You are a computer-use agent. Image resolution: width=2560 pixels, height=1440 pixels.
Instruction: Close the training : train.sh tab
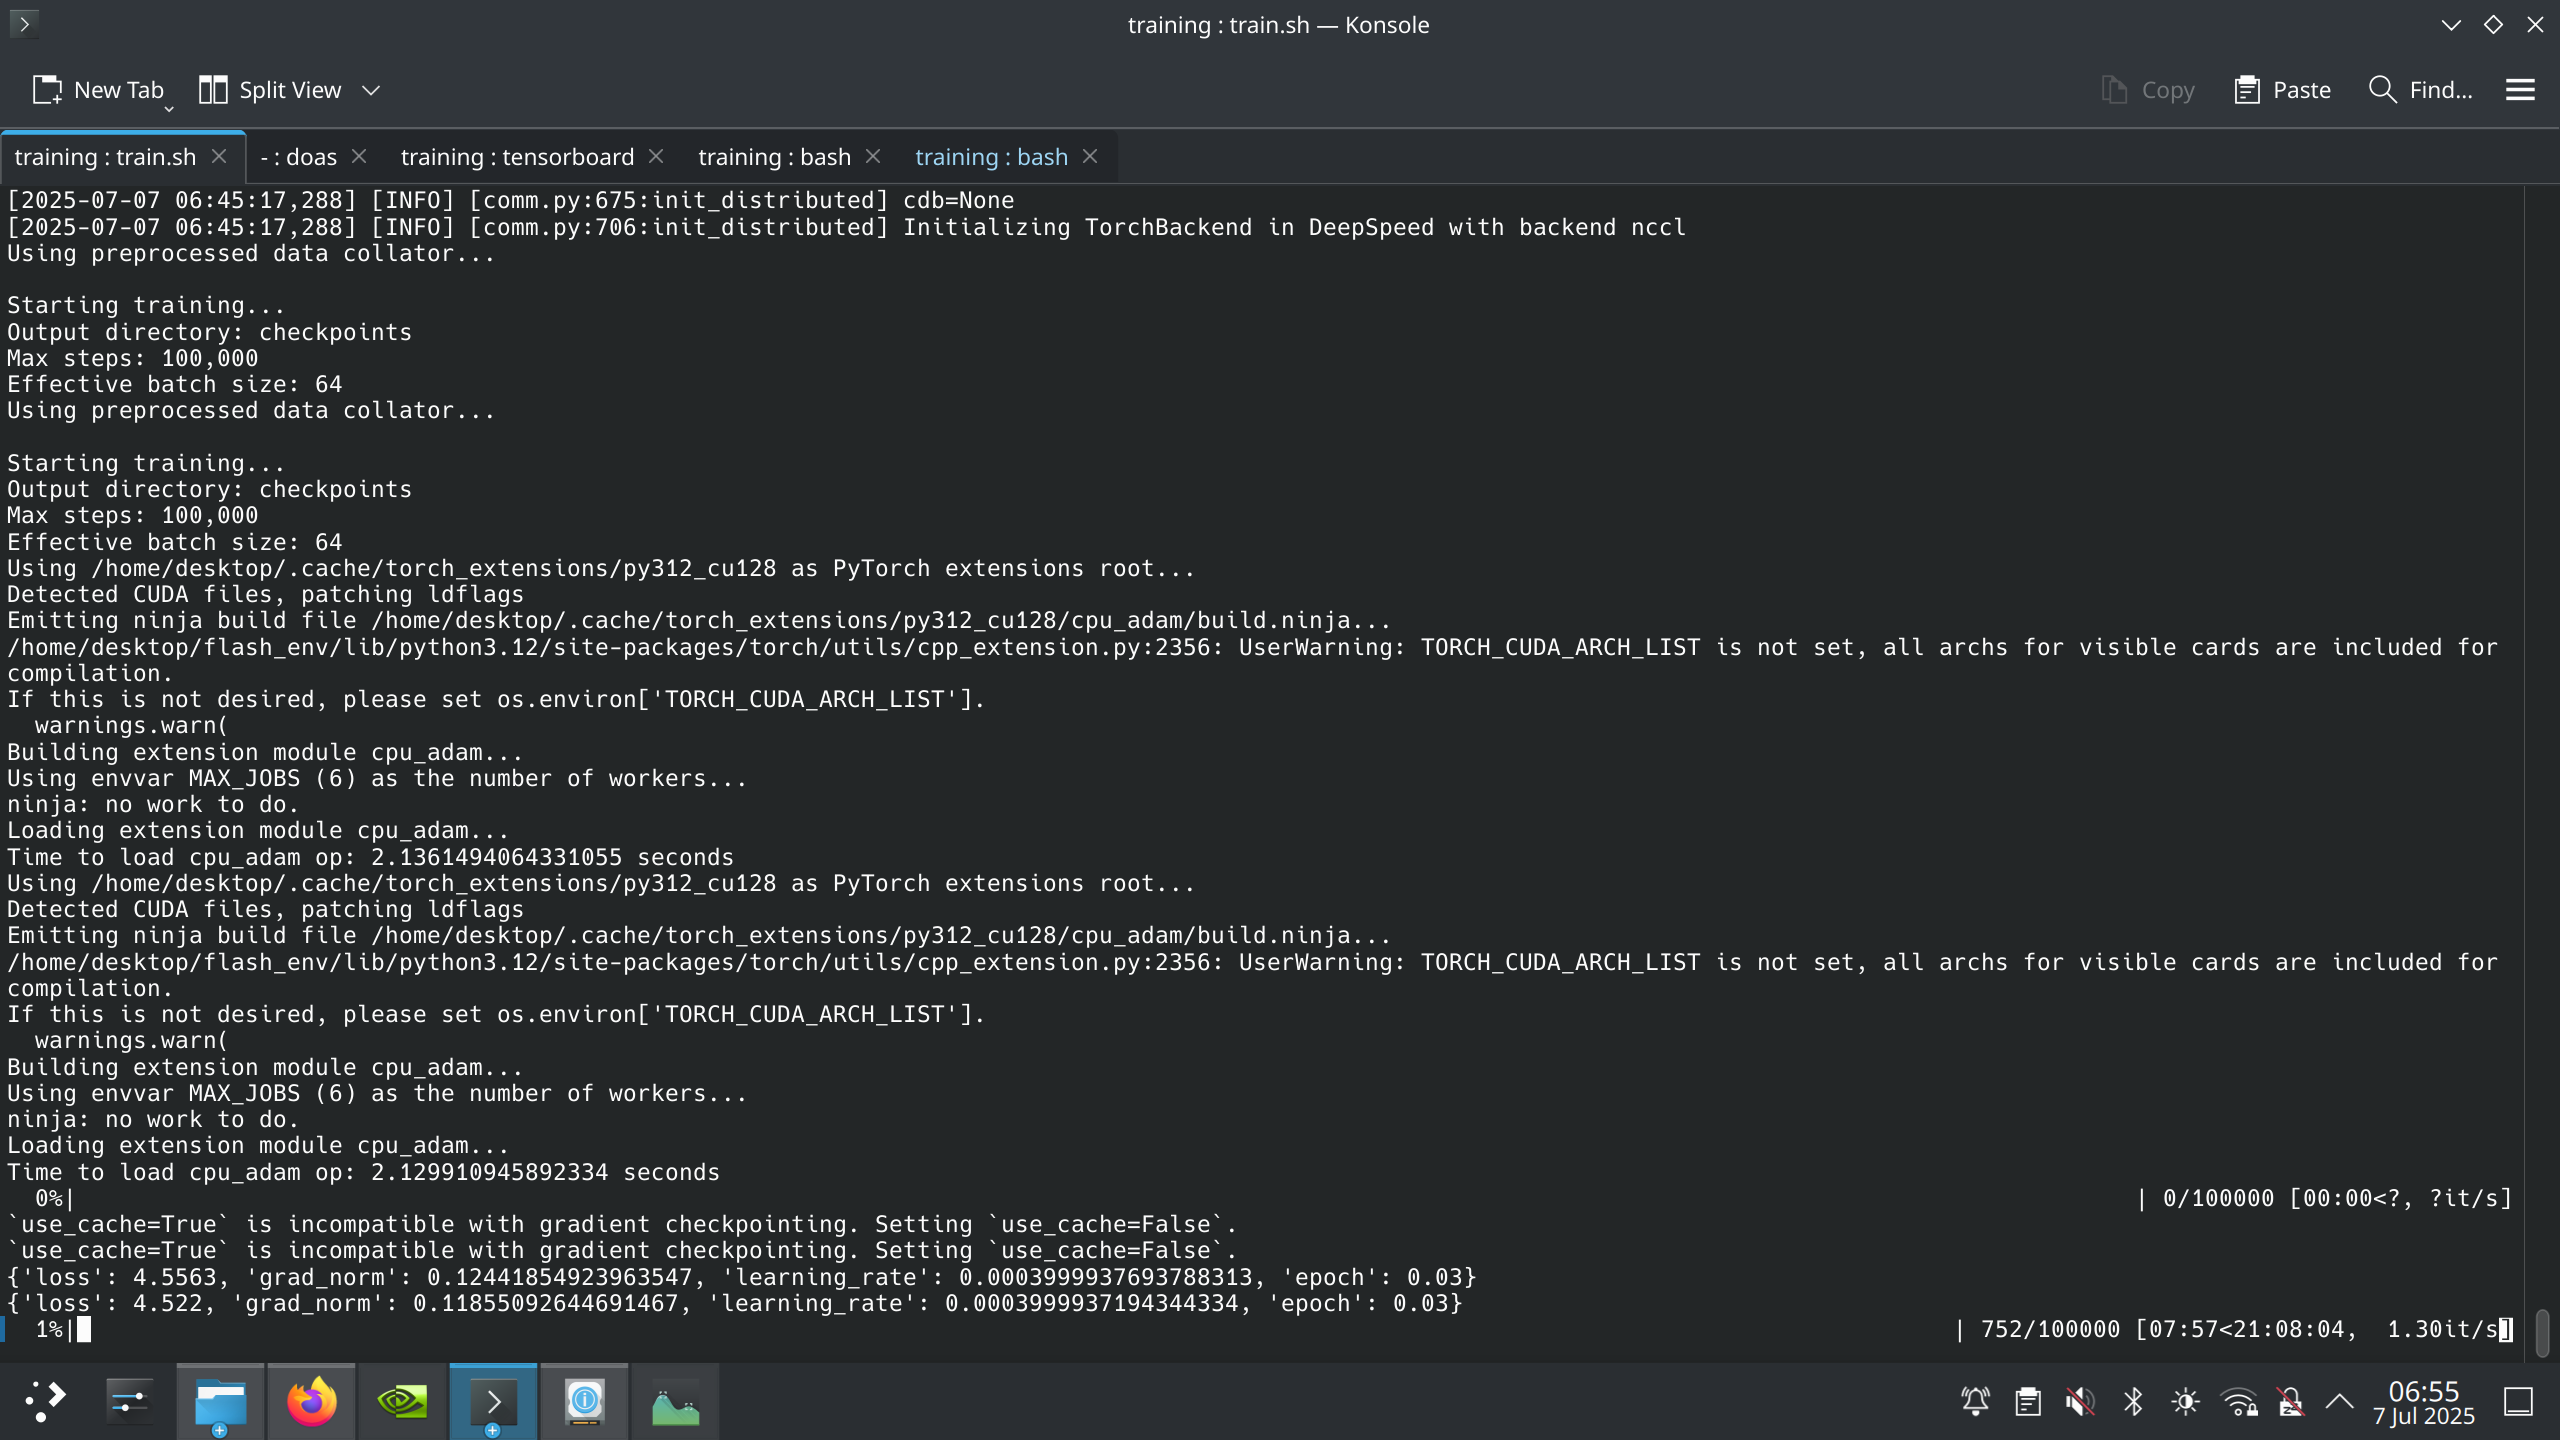(219, 156)
